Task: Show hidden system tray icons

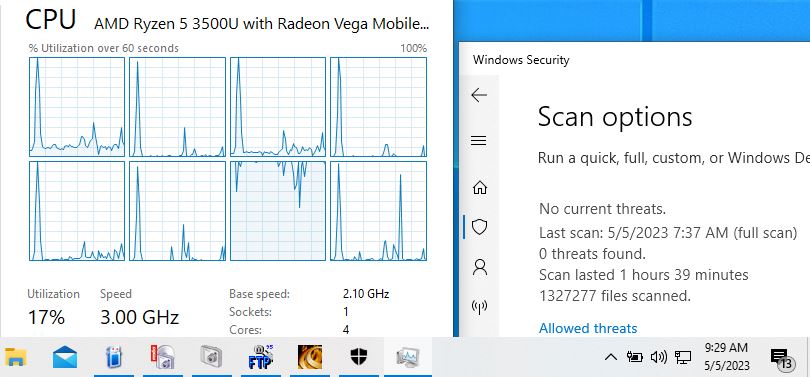Action: click(611, 357)
